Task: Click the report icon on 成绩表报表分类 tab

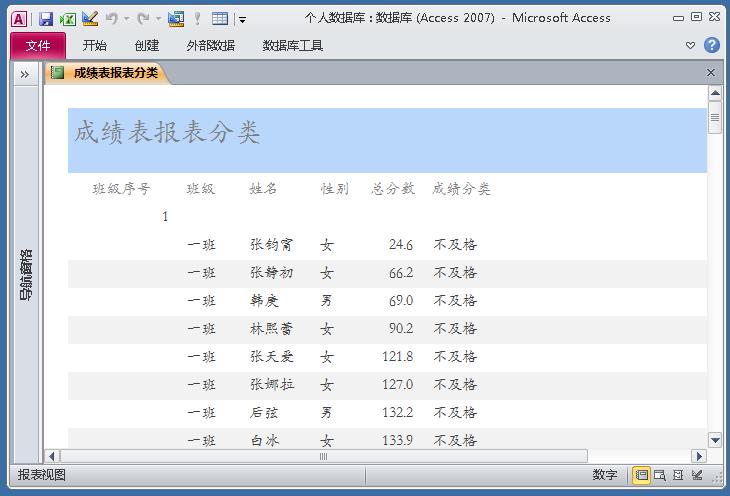Action: [58, 73]
